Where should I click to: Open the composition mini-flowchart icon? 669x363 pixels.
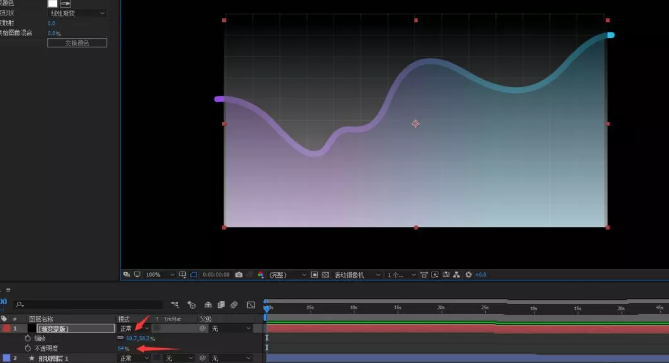pos(175,305)
